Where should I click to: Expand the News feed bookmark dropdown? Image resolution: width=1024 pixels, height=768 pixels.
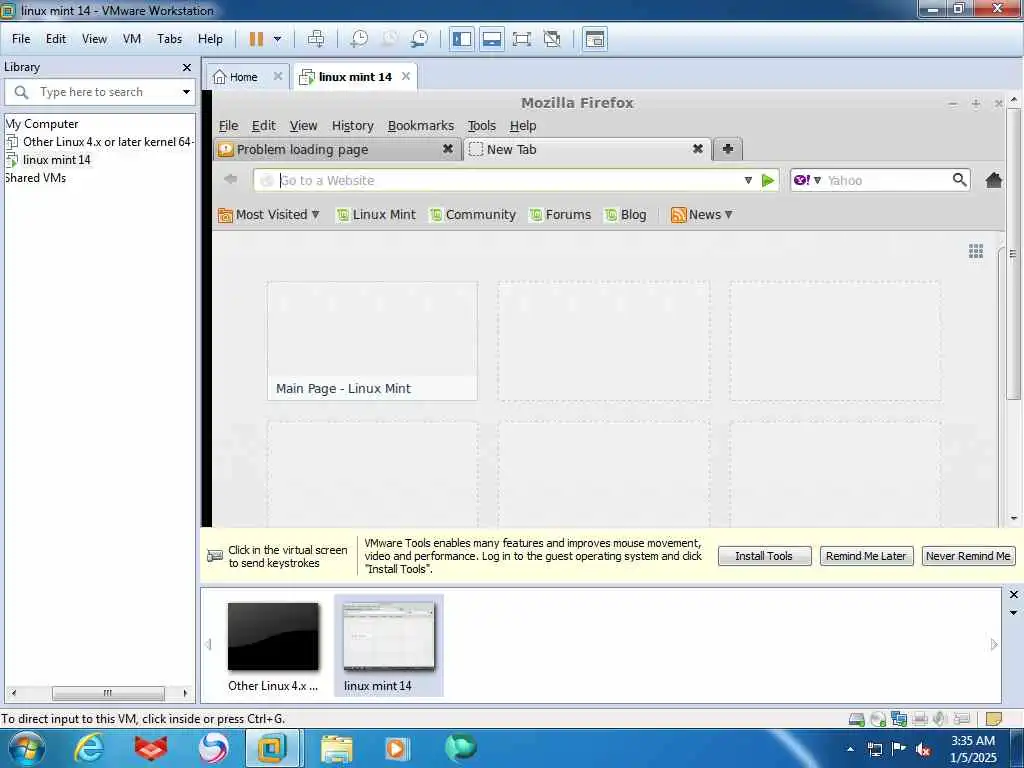click(702, 215)
